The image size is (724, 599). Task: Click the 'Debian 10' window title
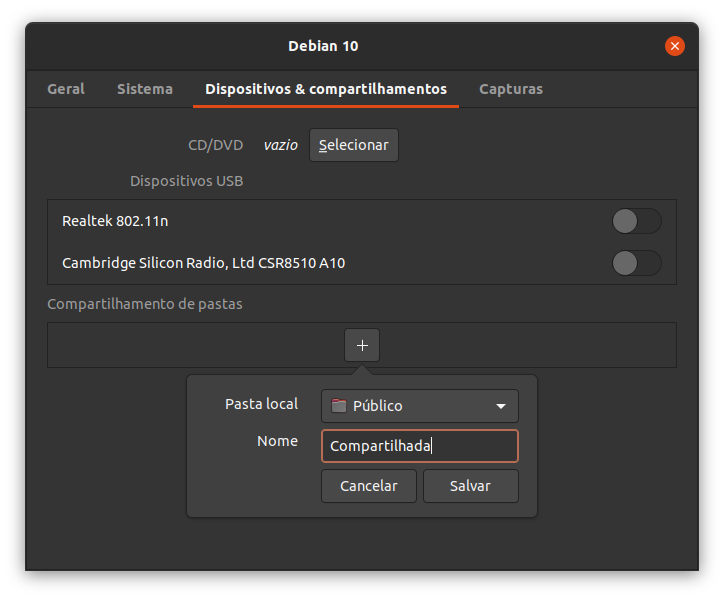click(323, 46)
